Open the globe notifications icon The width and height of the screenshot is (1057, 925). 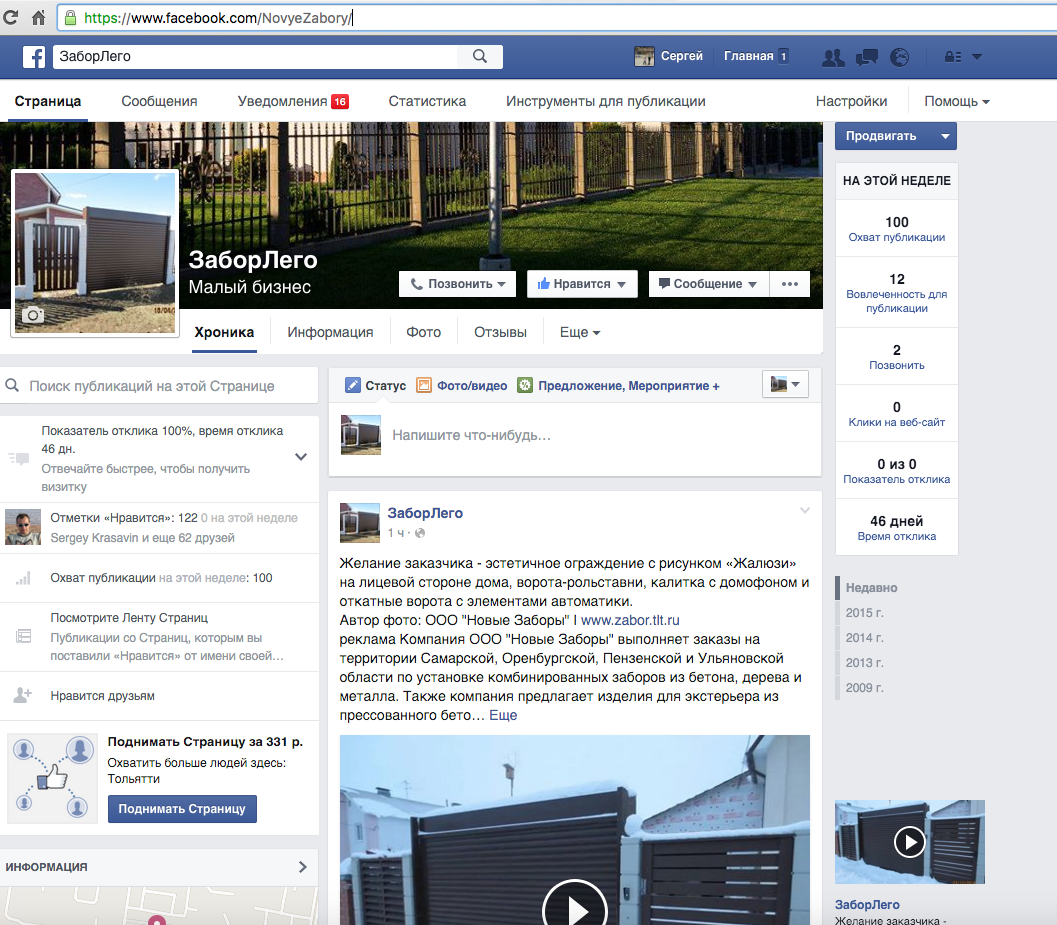point(900,57)
